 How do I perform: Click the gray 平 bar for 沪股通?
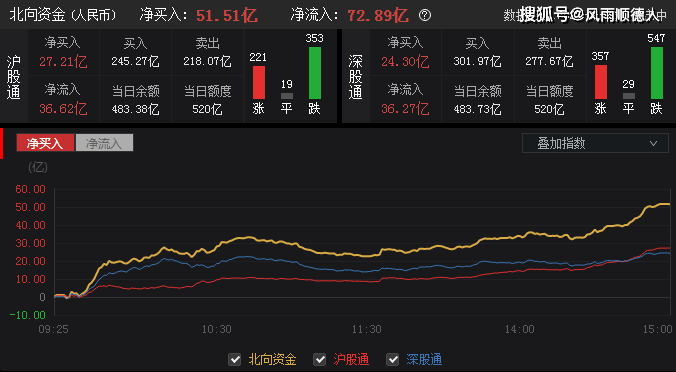point(287,96)
